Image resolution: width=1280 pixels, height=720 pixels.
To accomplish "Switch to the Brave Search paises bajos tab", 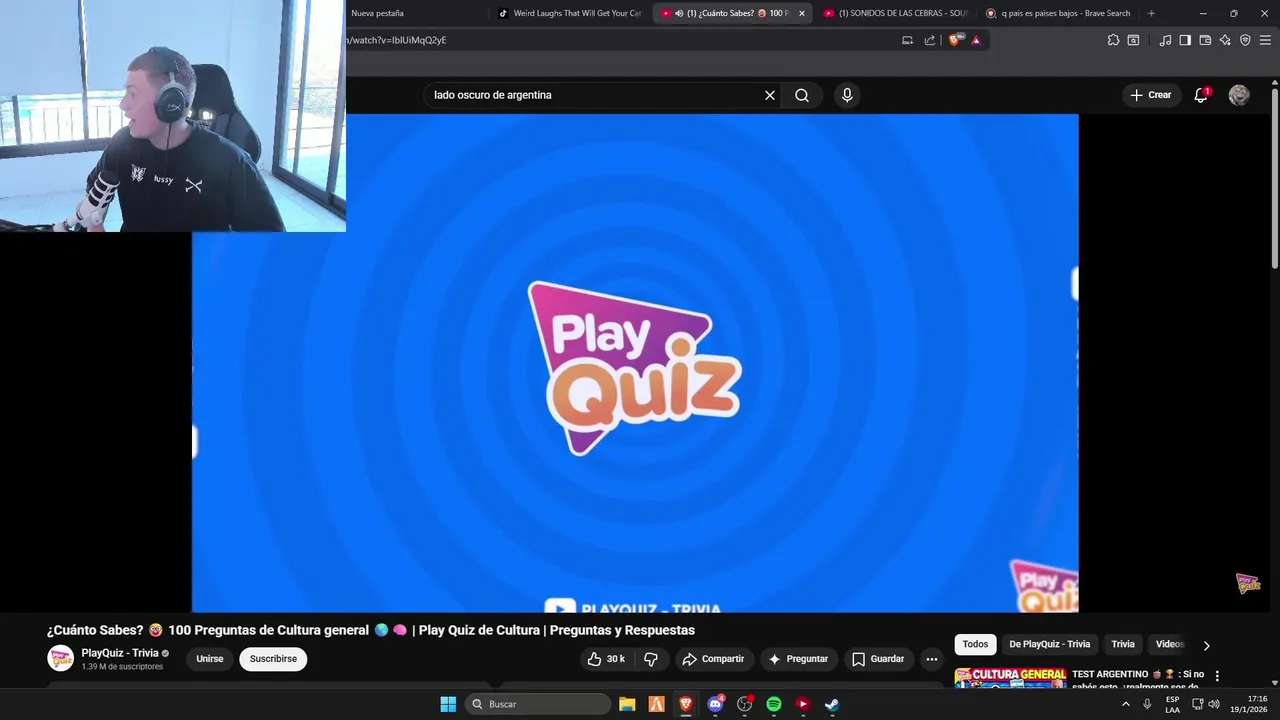I will click(x=1058, y=13).
